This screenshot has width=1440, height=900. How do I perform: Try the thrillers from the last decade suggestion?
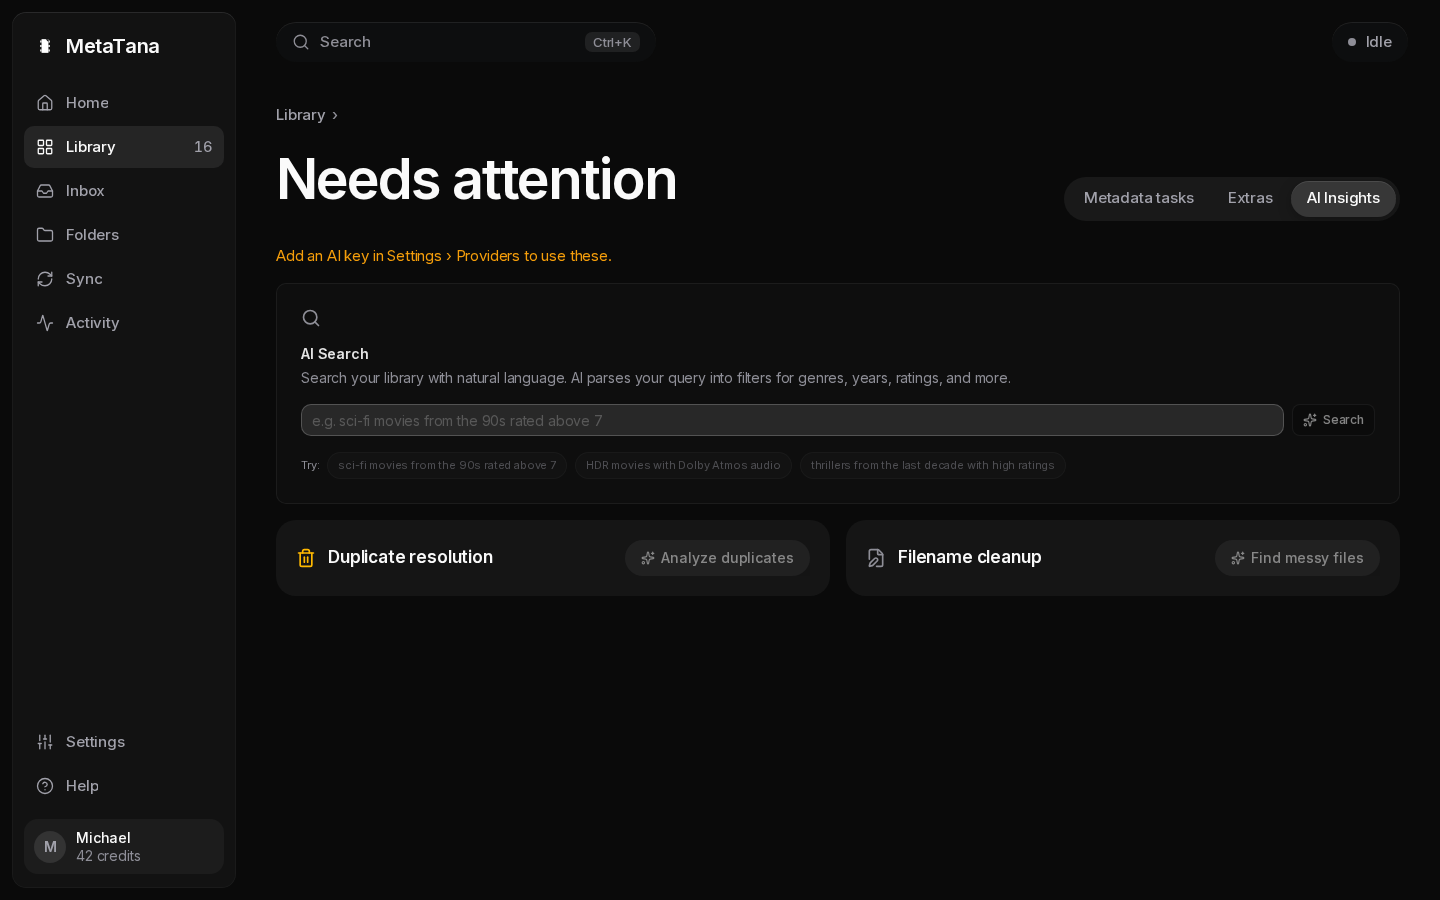[932, 465]
